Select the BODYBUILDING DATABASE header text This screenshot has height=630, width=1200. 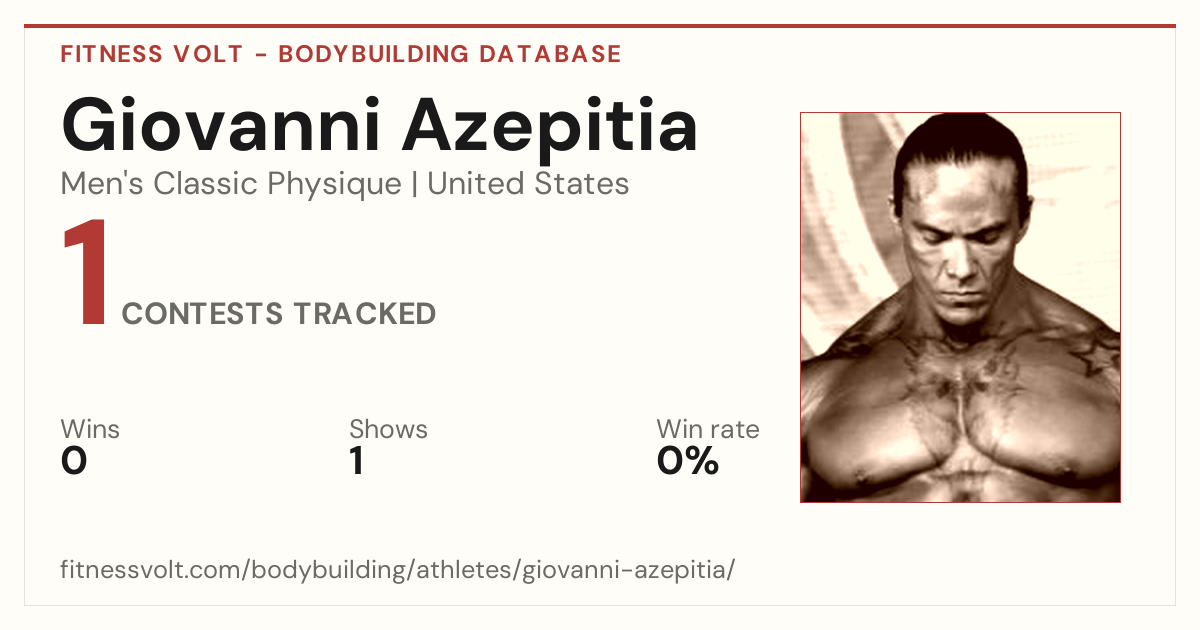[450, 54]
